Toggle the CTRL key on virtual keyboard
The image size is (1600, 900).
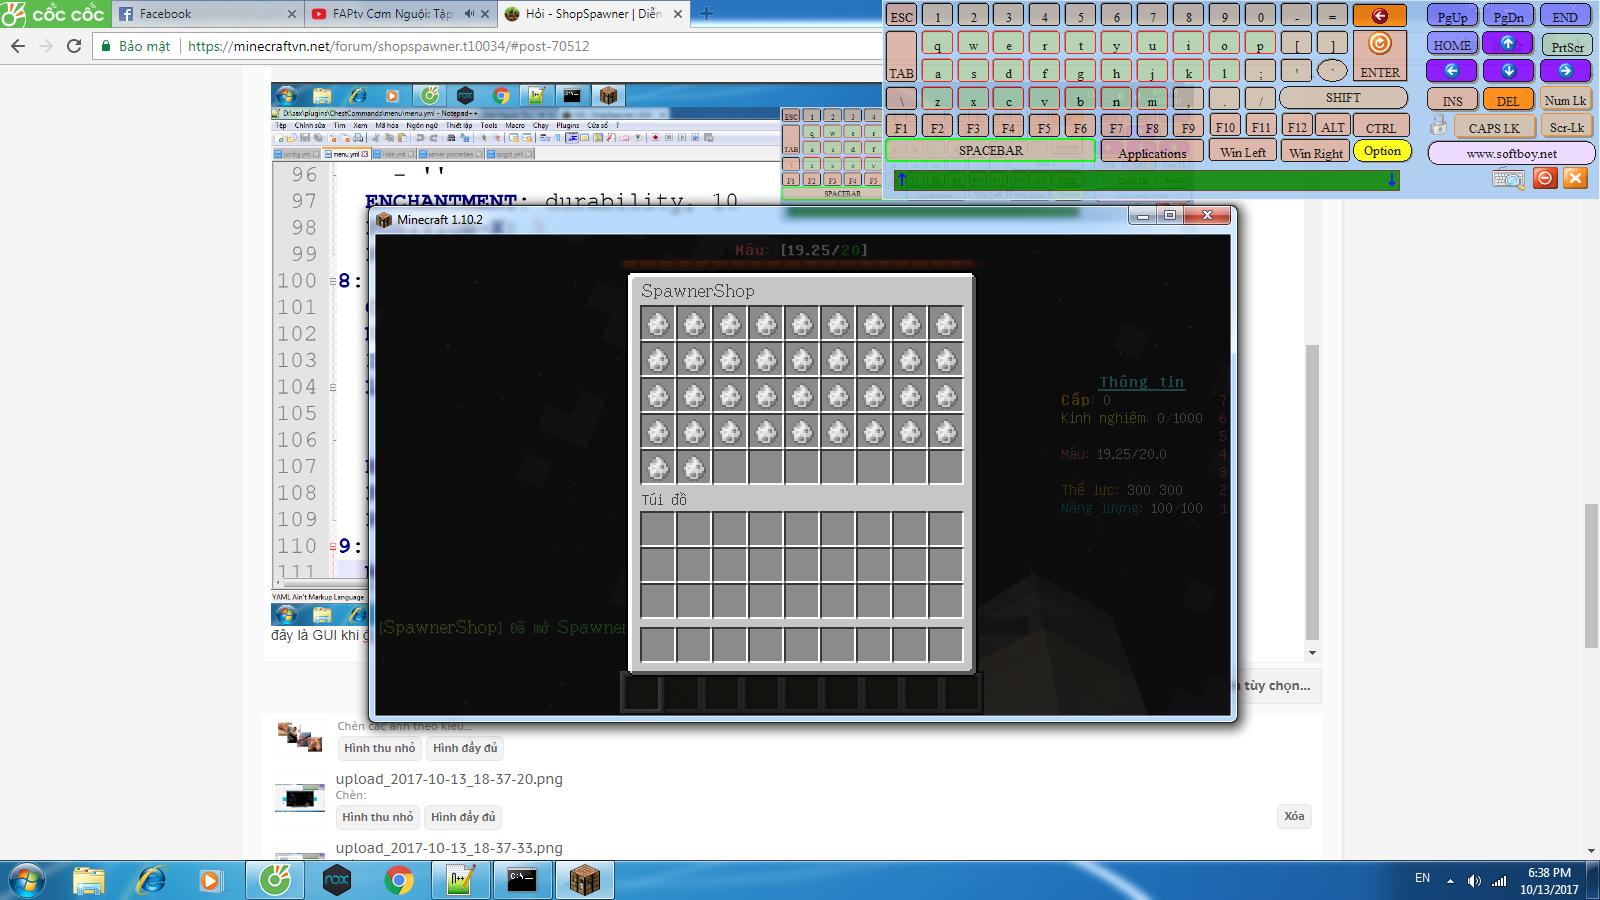[1380, 127]
